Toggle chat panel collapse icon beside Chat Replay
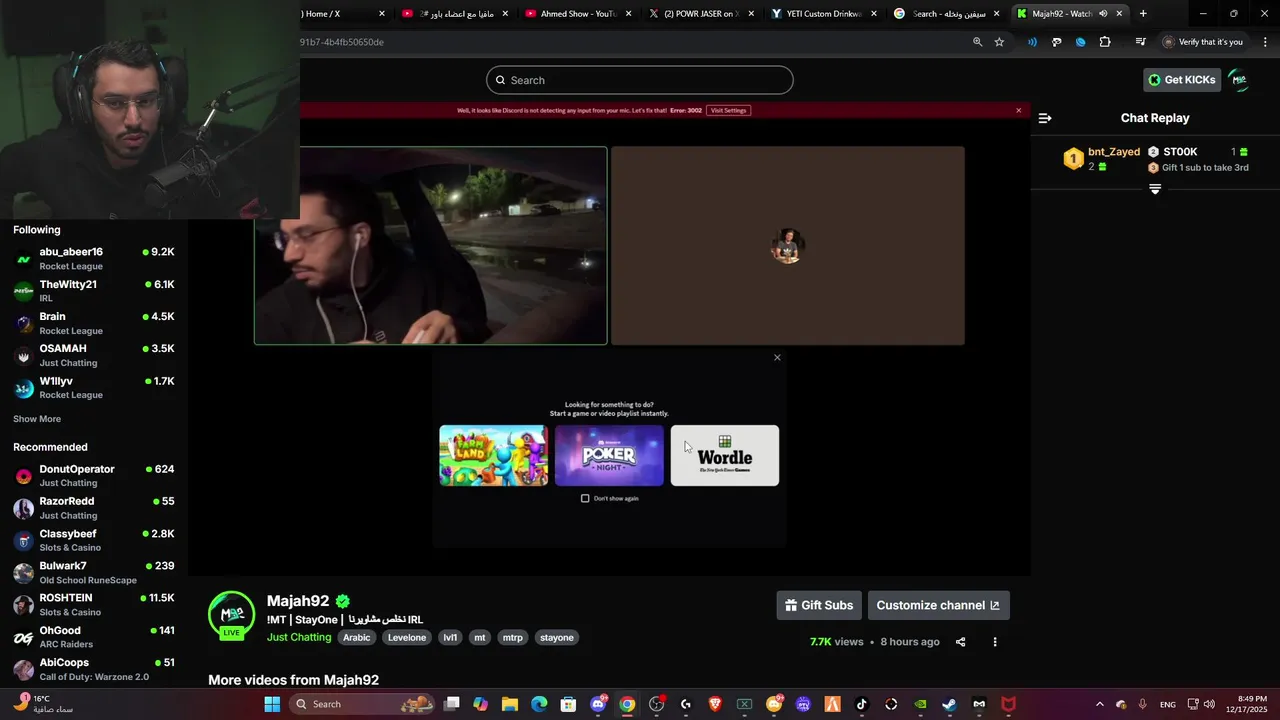 [x=1045, y=118]
